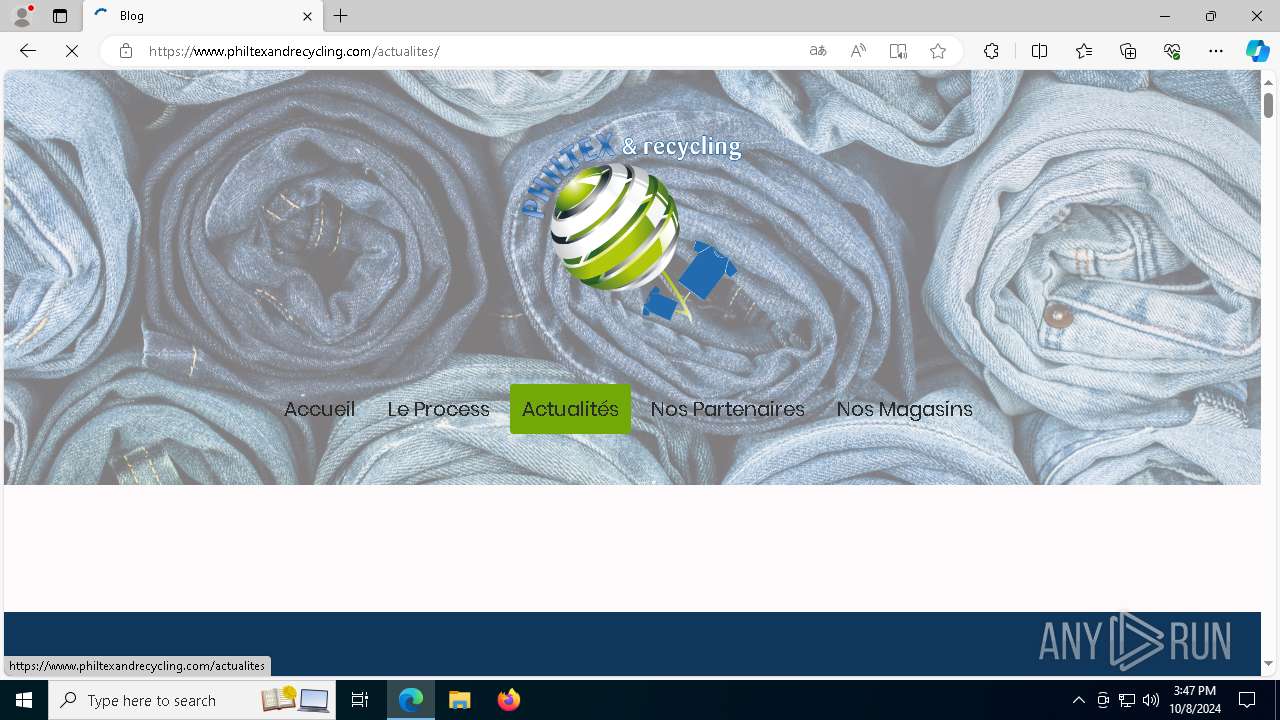Go back to the previous page

(28, 51)
